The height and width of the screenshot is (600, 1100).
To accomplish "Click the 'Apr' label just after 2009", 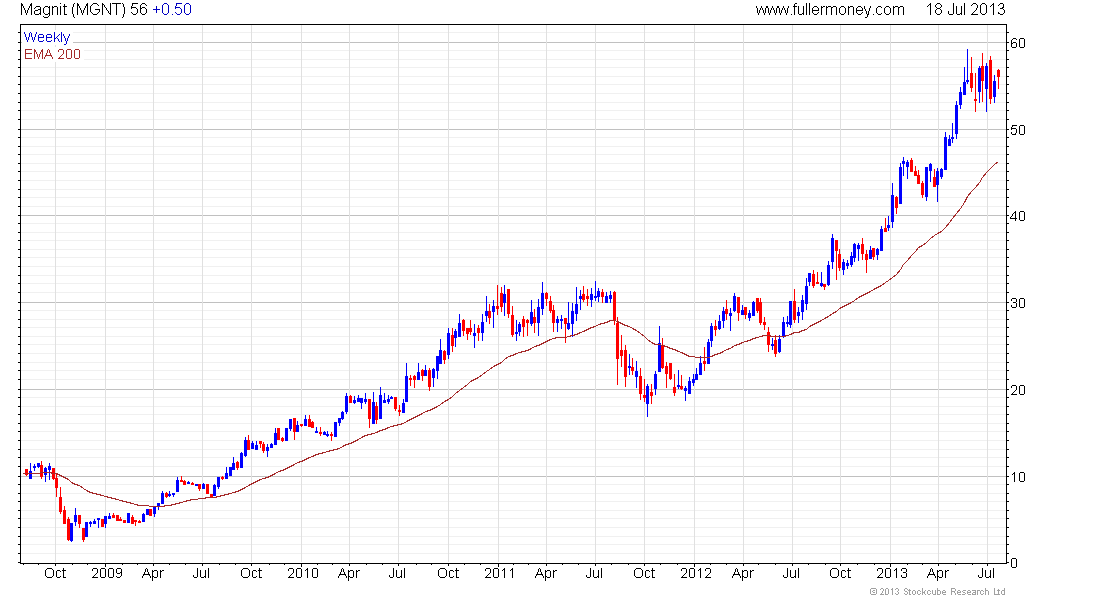I will 153,573.
